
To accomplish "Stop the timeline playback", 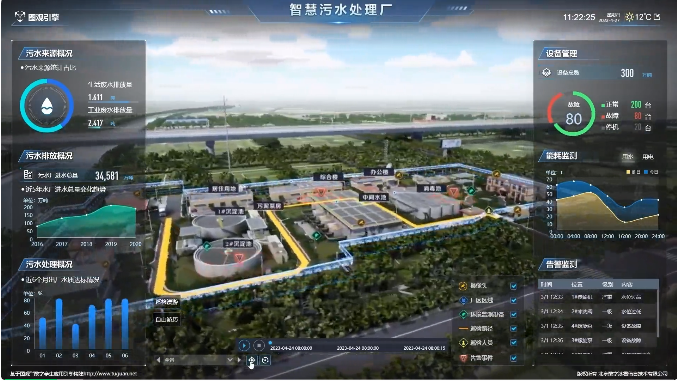I will (x=259, y=346).
